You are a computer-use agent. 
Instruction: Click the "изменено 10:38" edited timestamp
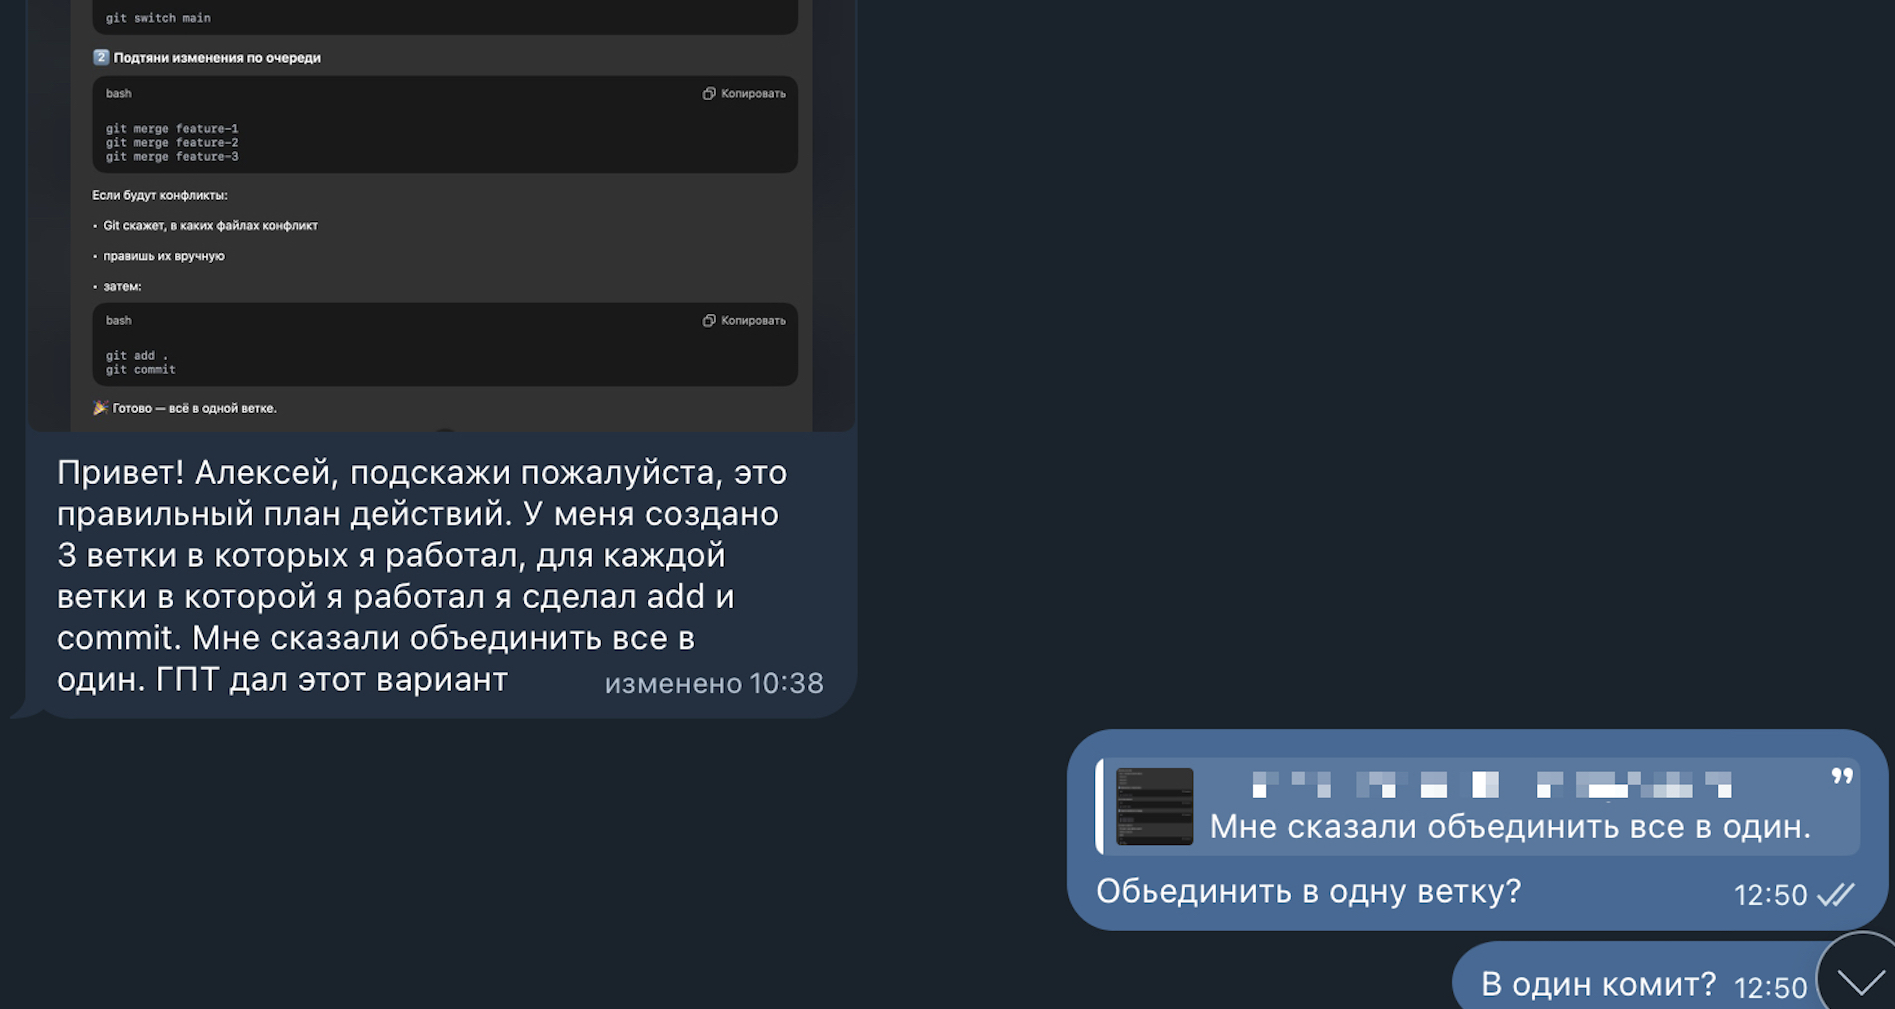pos(714,683)
